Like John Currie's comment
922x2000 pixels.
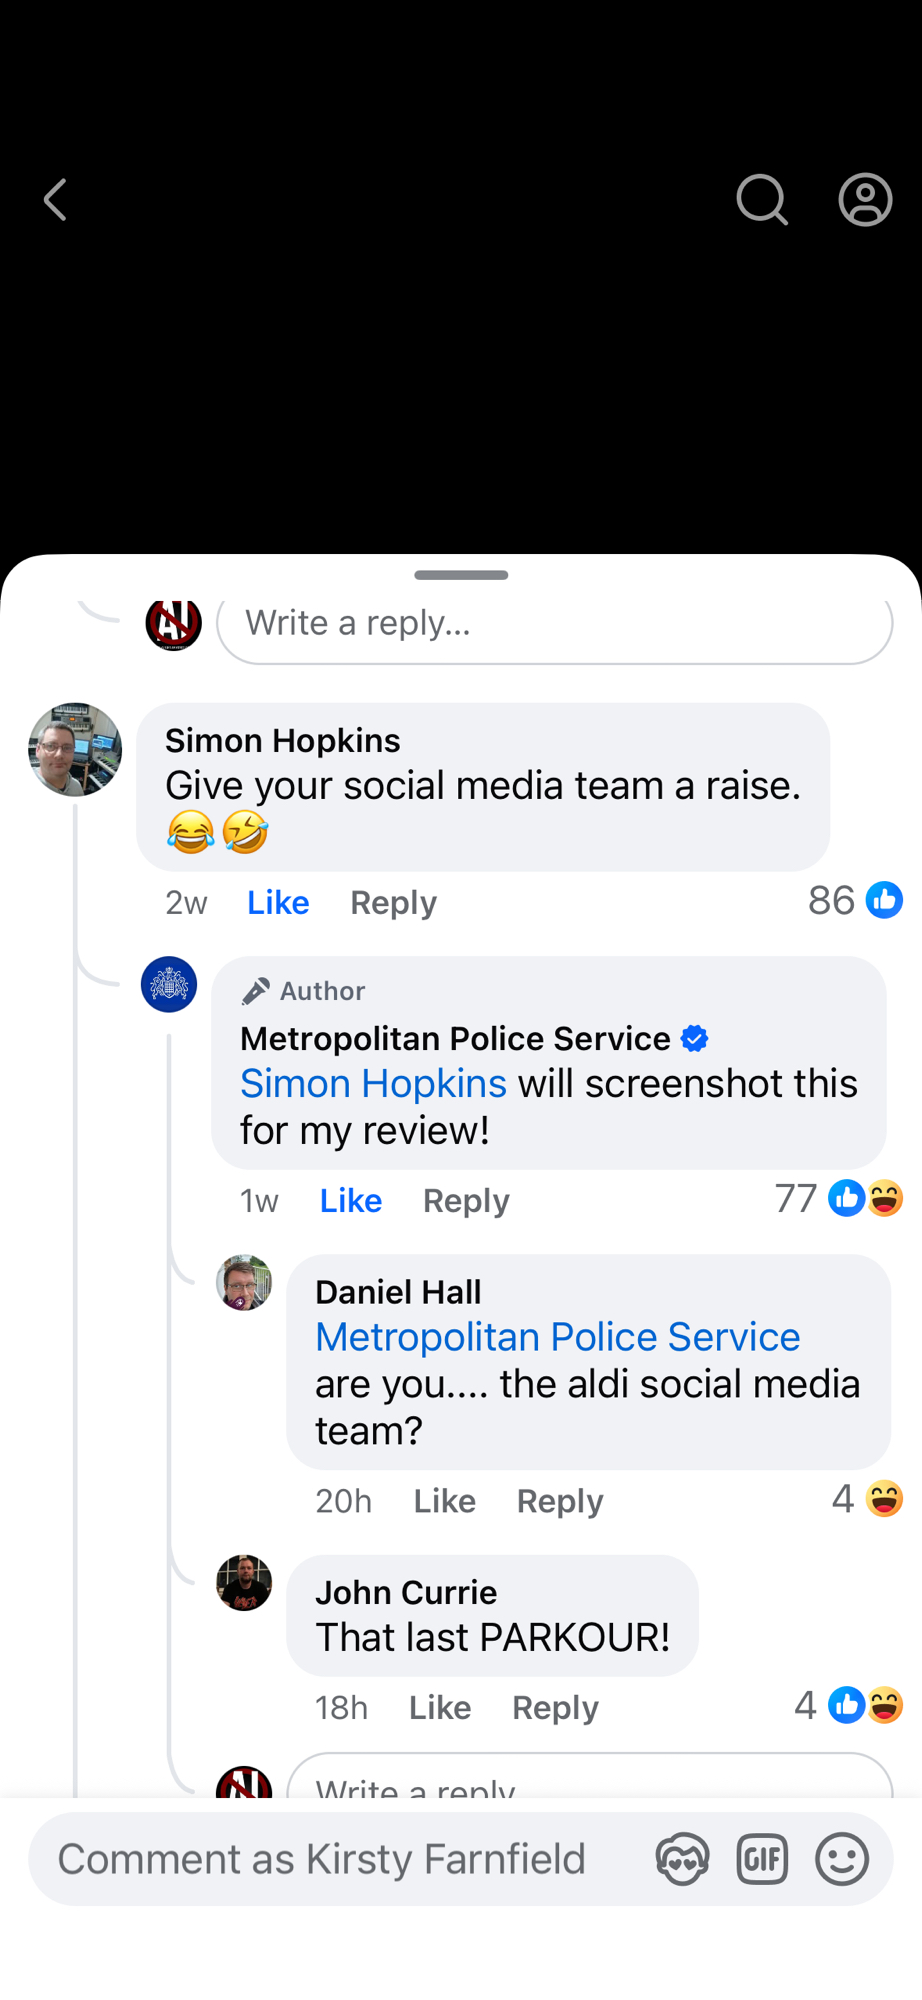(x=440, y=1707)
